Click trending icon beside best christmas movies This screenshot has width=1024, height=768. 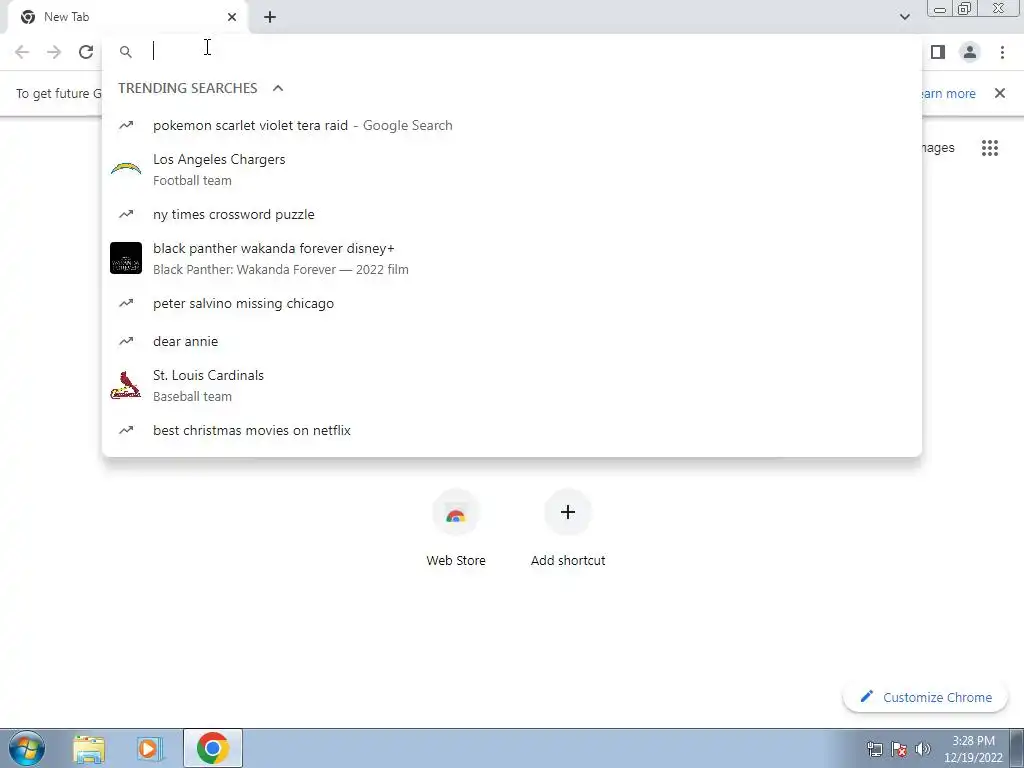[125, 430]
